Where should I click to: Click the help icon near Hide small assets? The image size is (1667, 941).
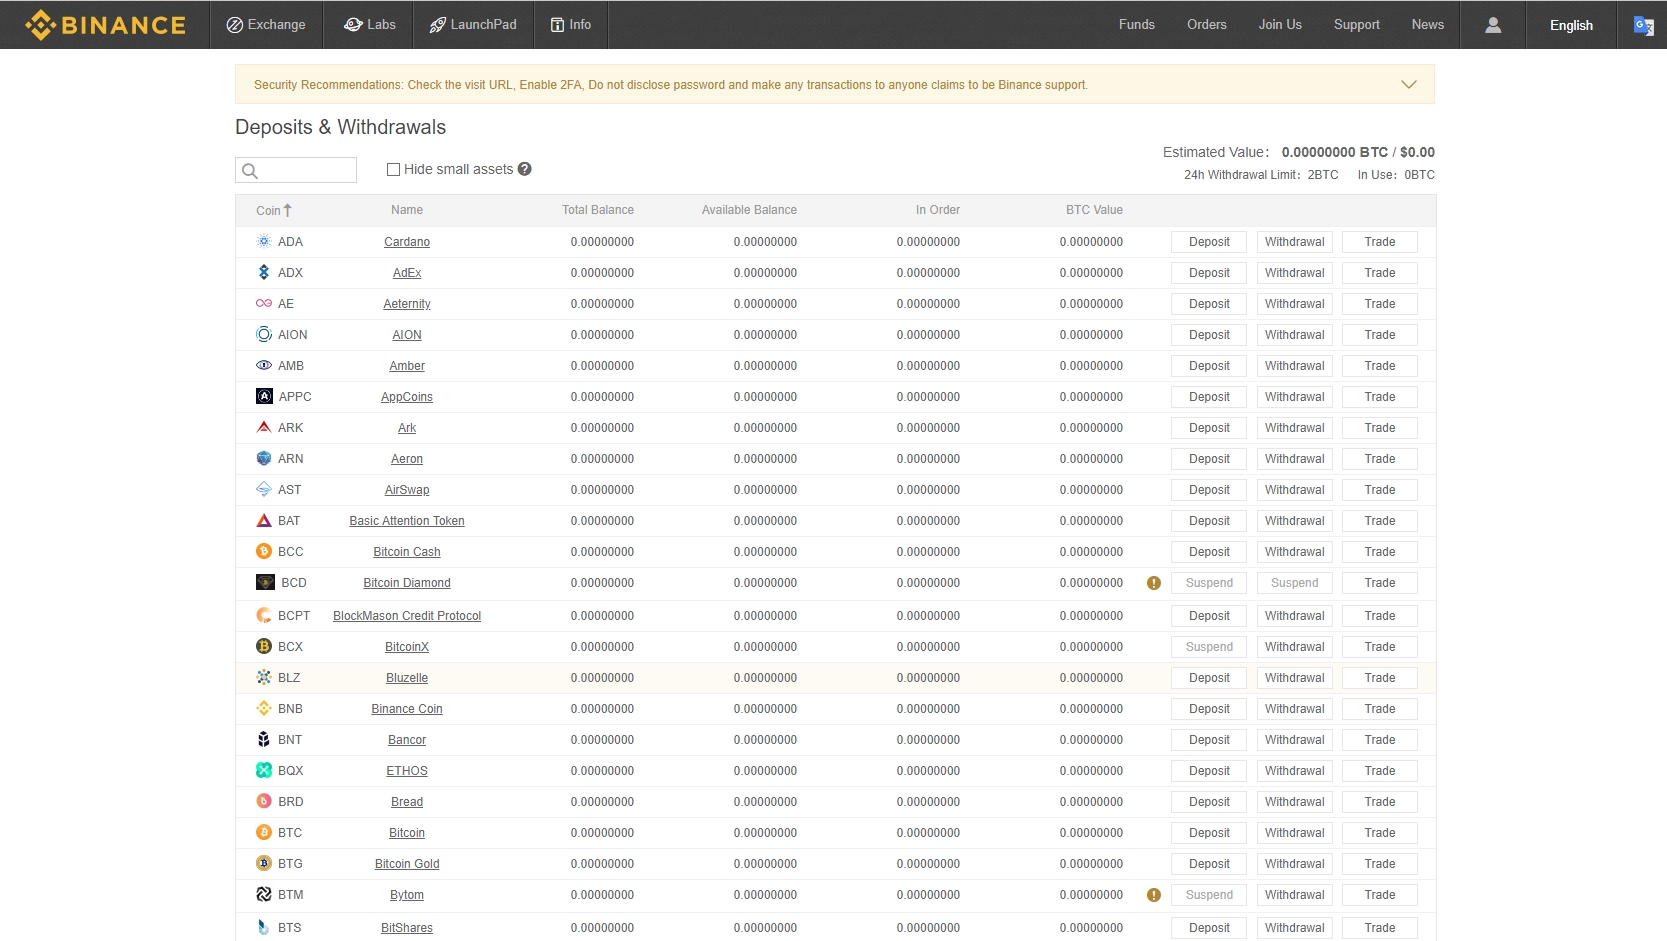(524, 169)
